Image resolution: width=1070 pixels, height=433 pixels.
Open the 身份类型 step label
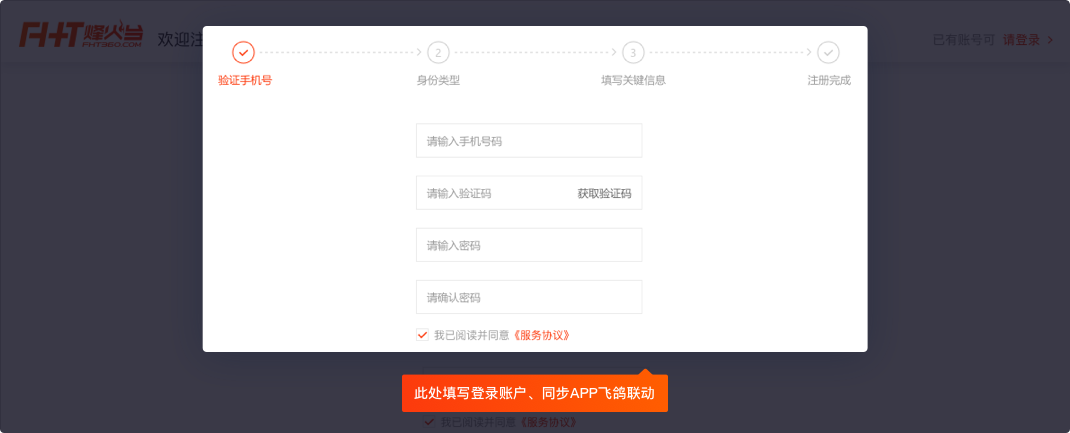pyautogui.click(x=438, y=80)
